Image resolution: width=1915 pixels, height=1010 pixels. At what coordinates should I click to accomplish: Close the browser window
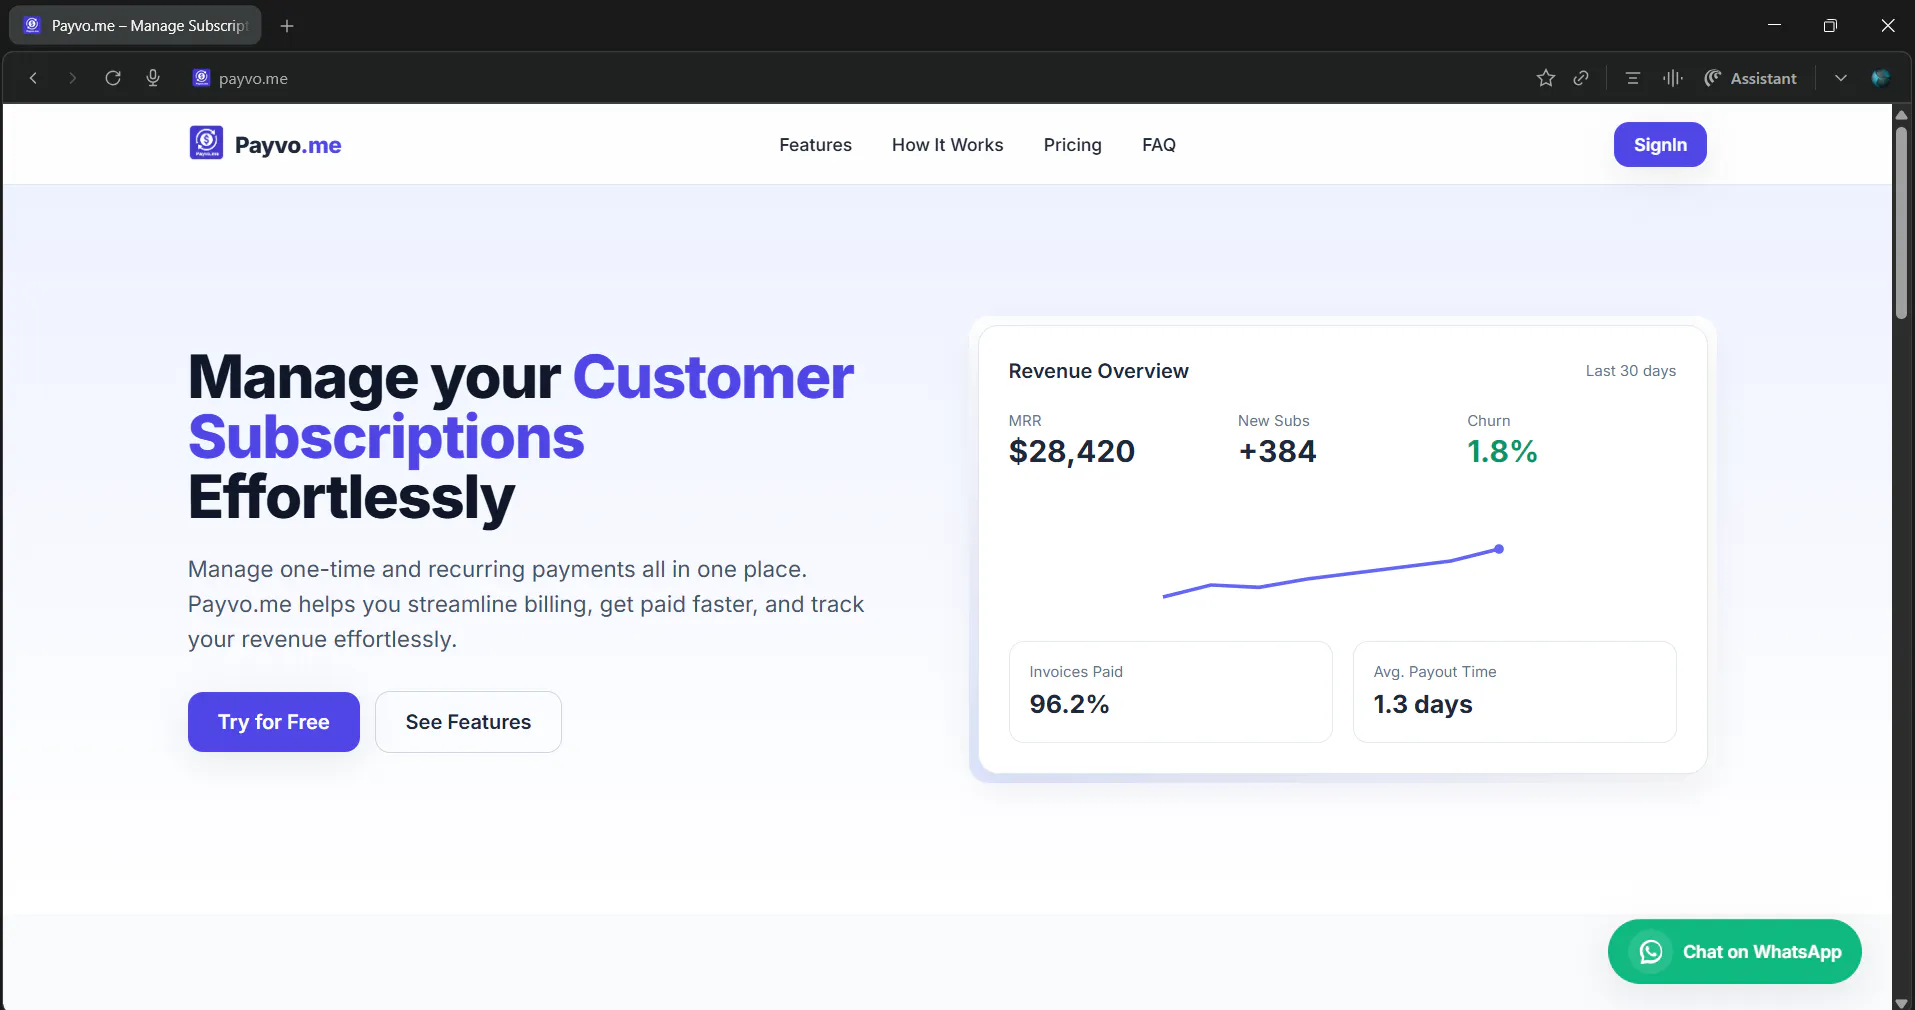coord(1888,25)
